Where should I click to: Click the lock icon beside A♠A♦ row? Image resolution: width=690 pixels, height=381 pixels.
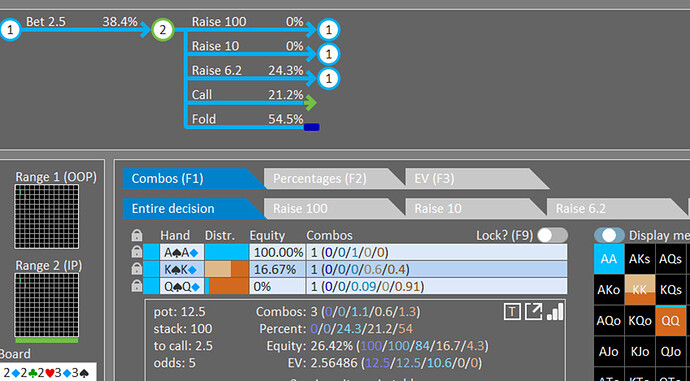[137, 252]
